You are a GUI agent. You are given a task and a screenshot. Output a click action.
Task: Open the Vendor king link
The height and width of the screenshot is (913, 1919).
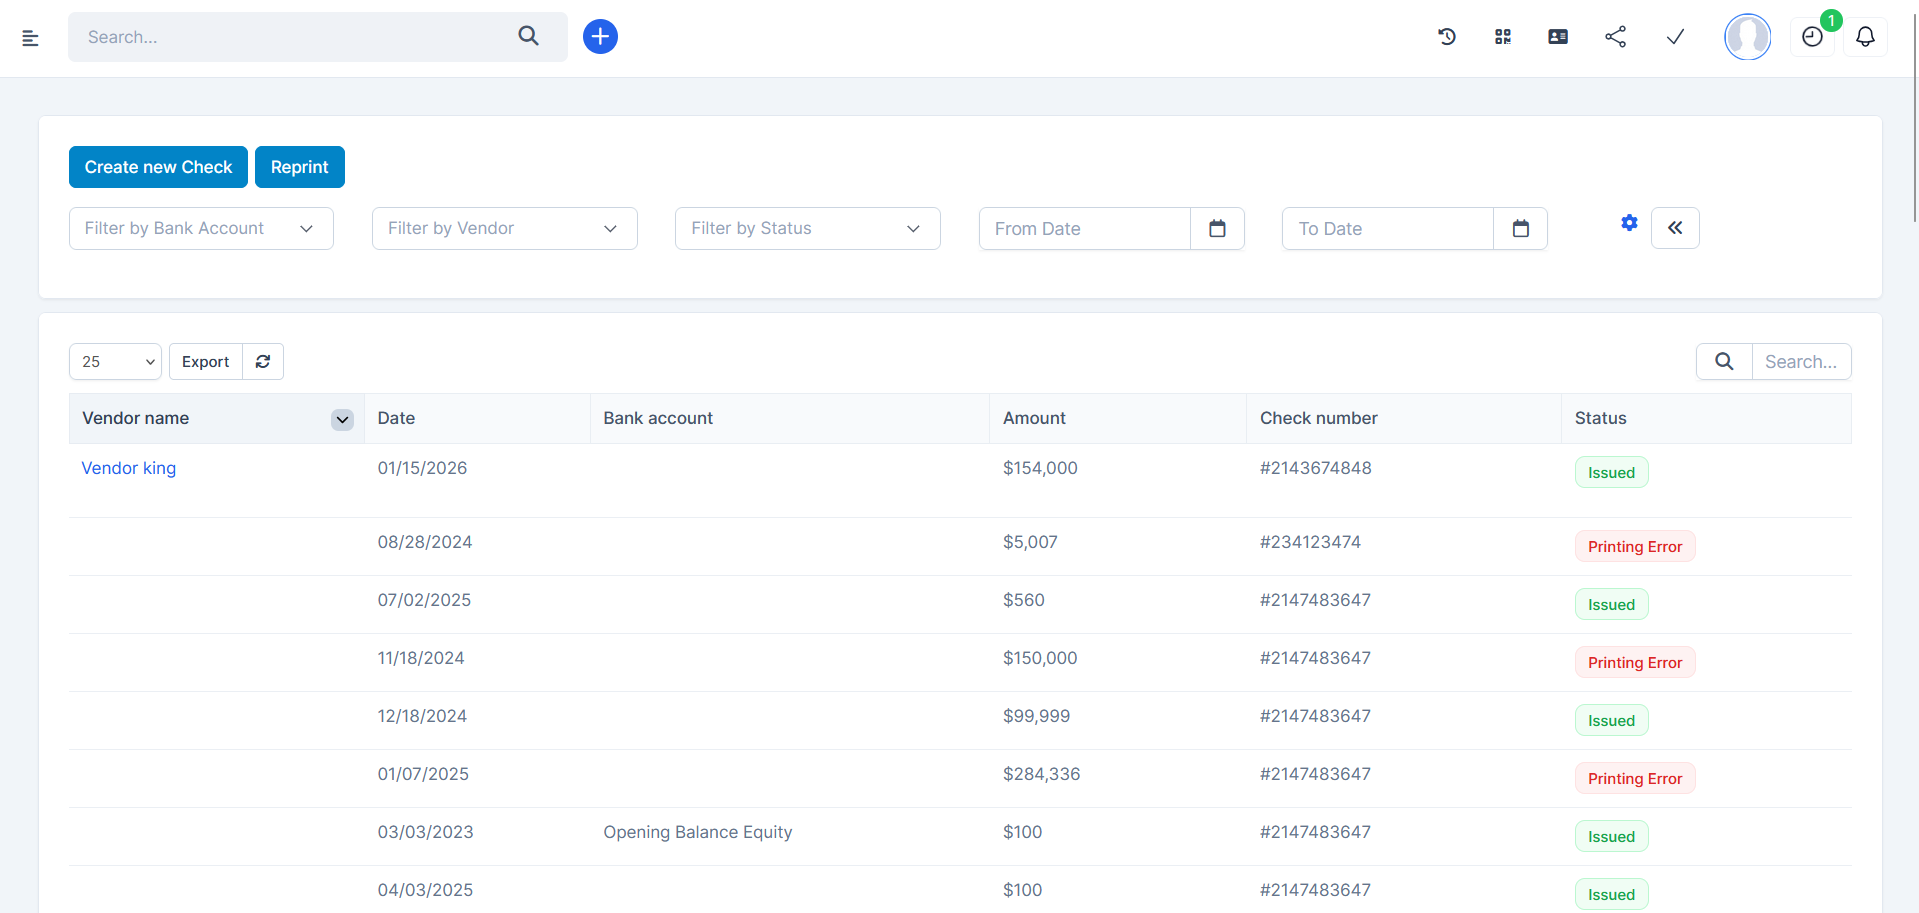click(128, 468)
